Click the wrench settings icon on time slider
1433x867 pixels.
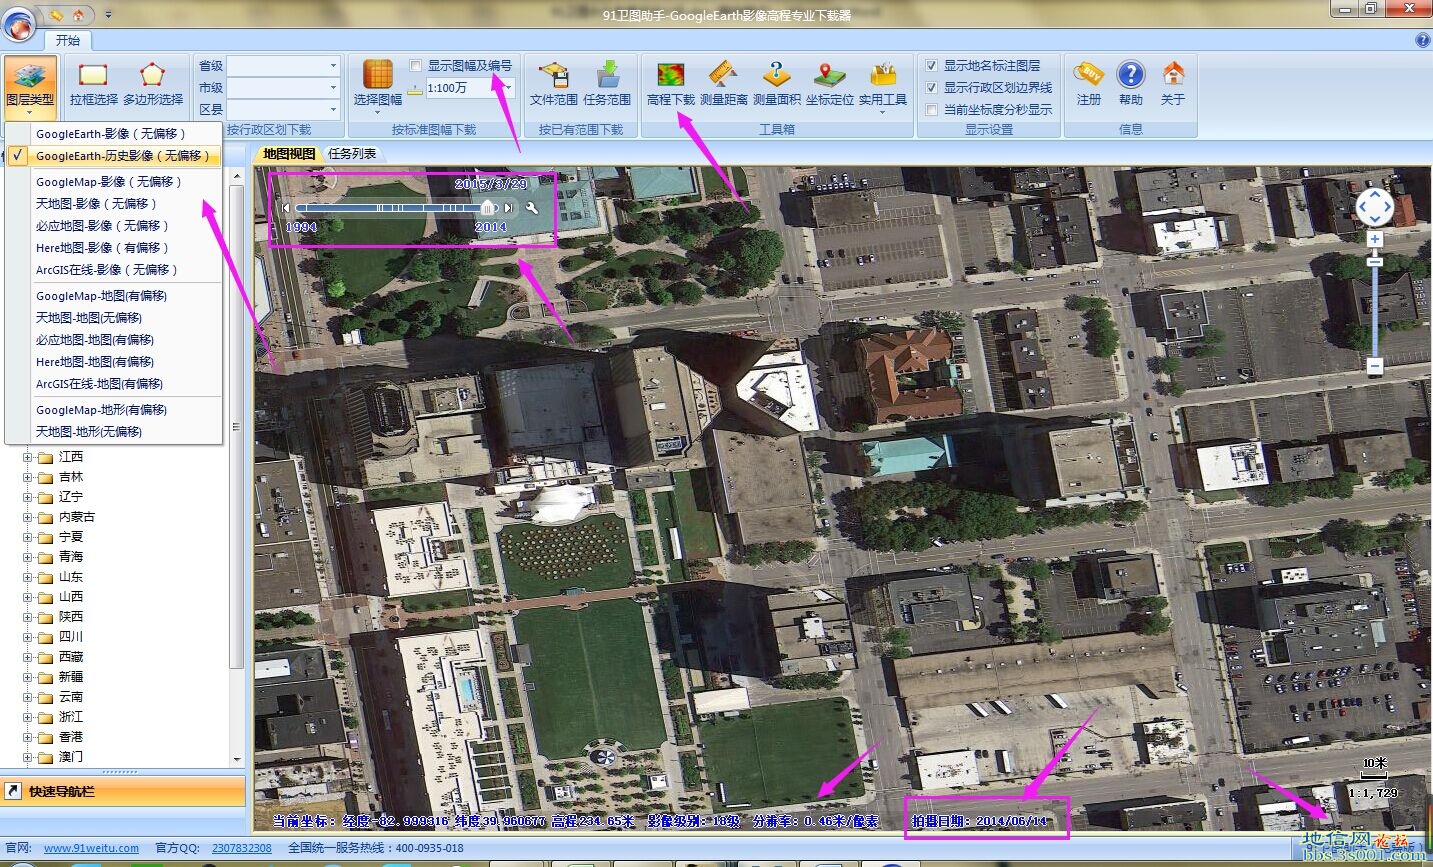click(x=532, y=208)
